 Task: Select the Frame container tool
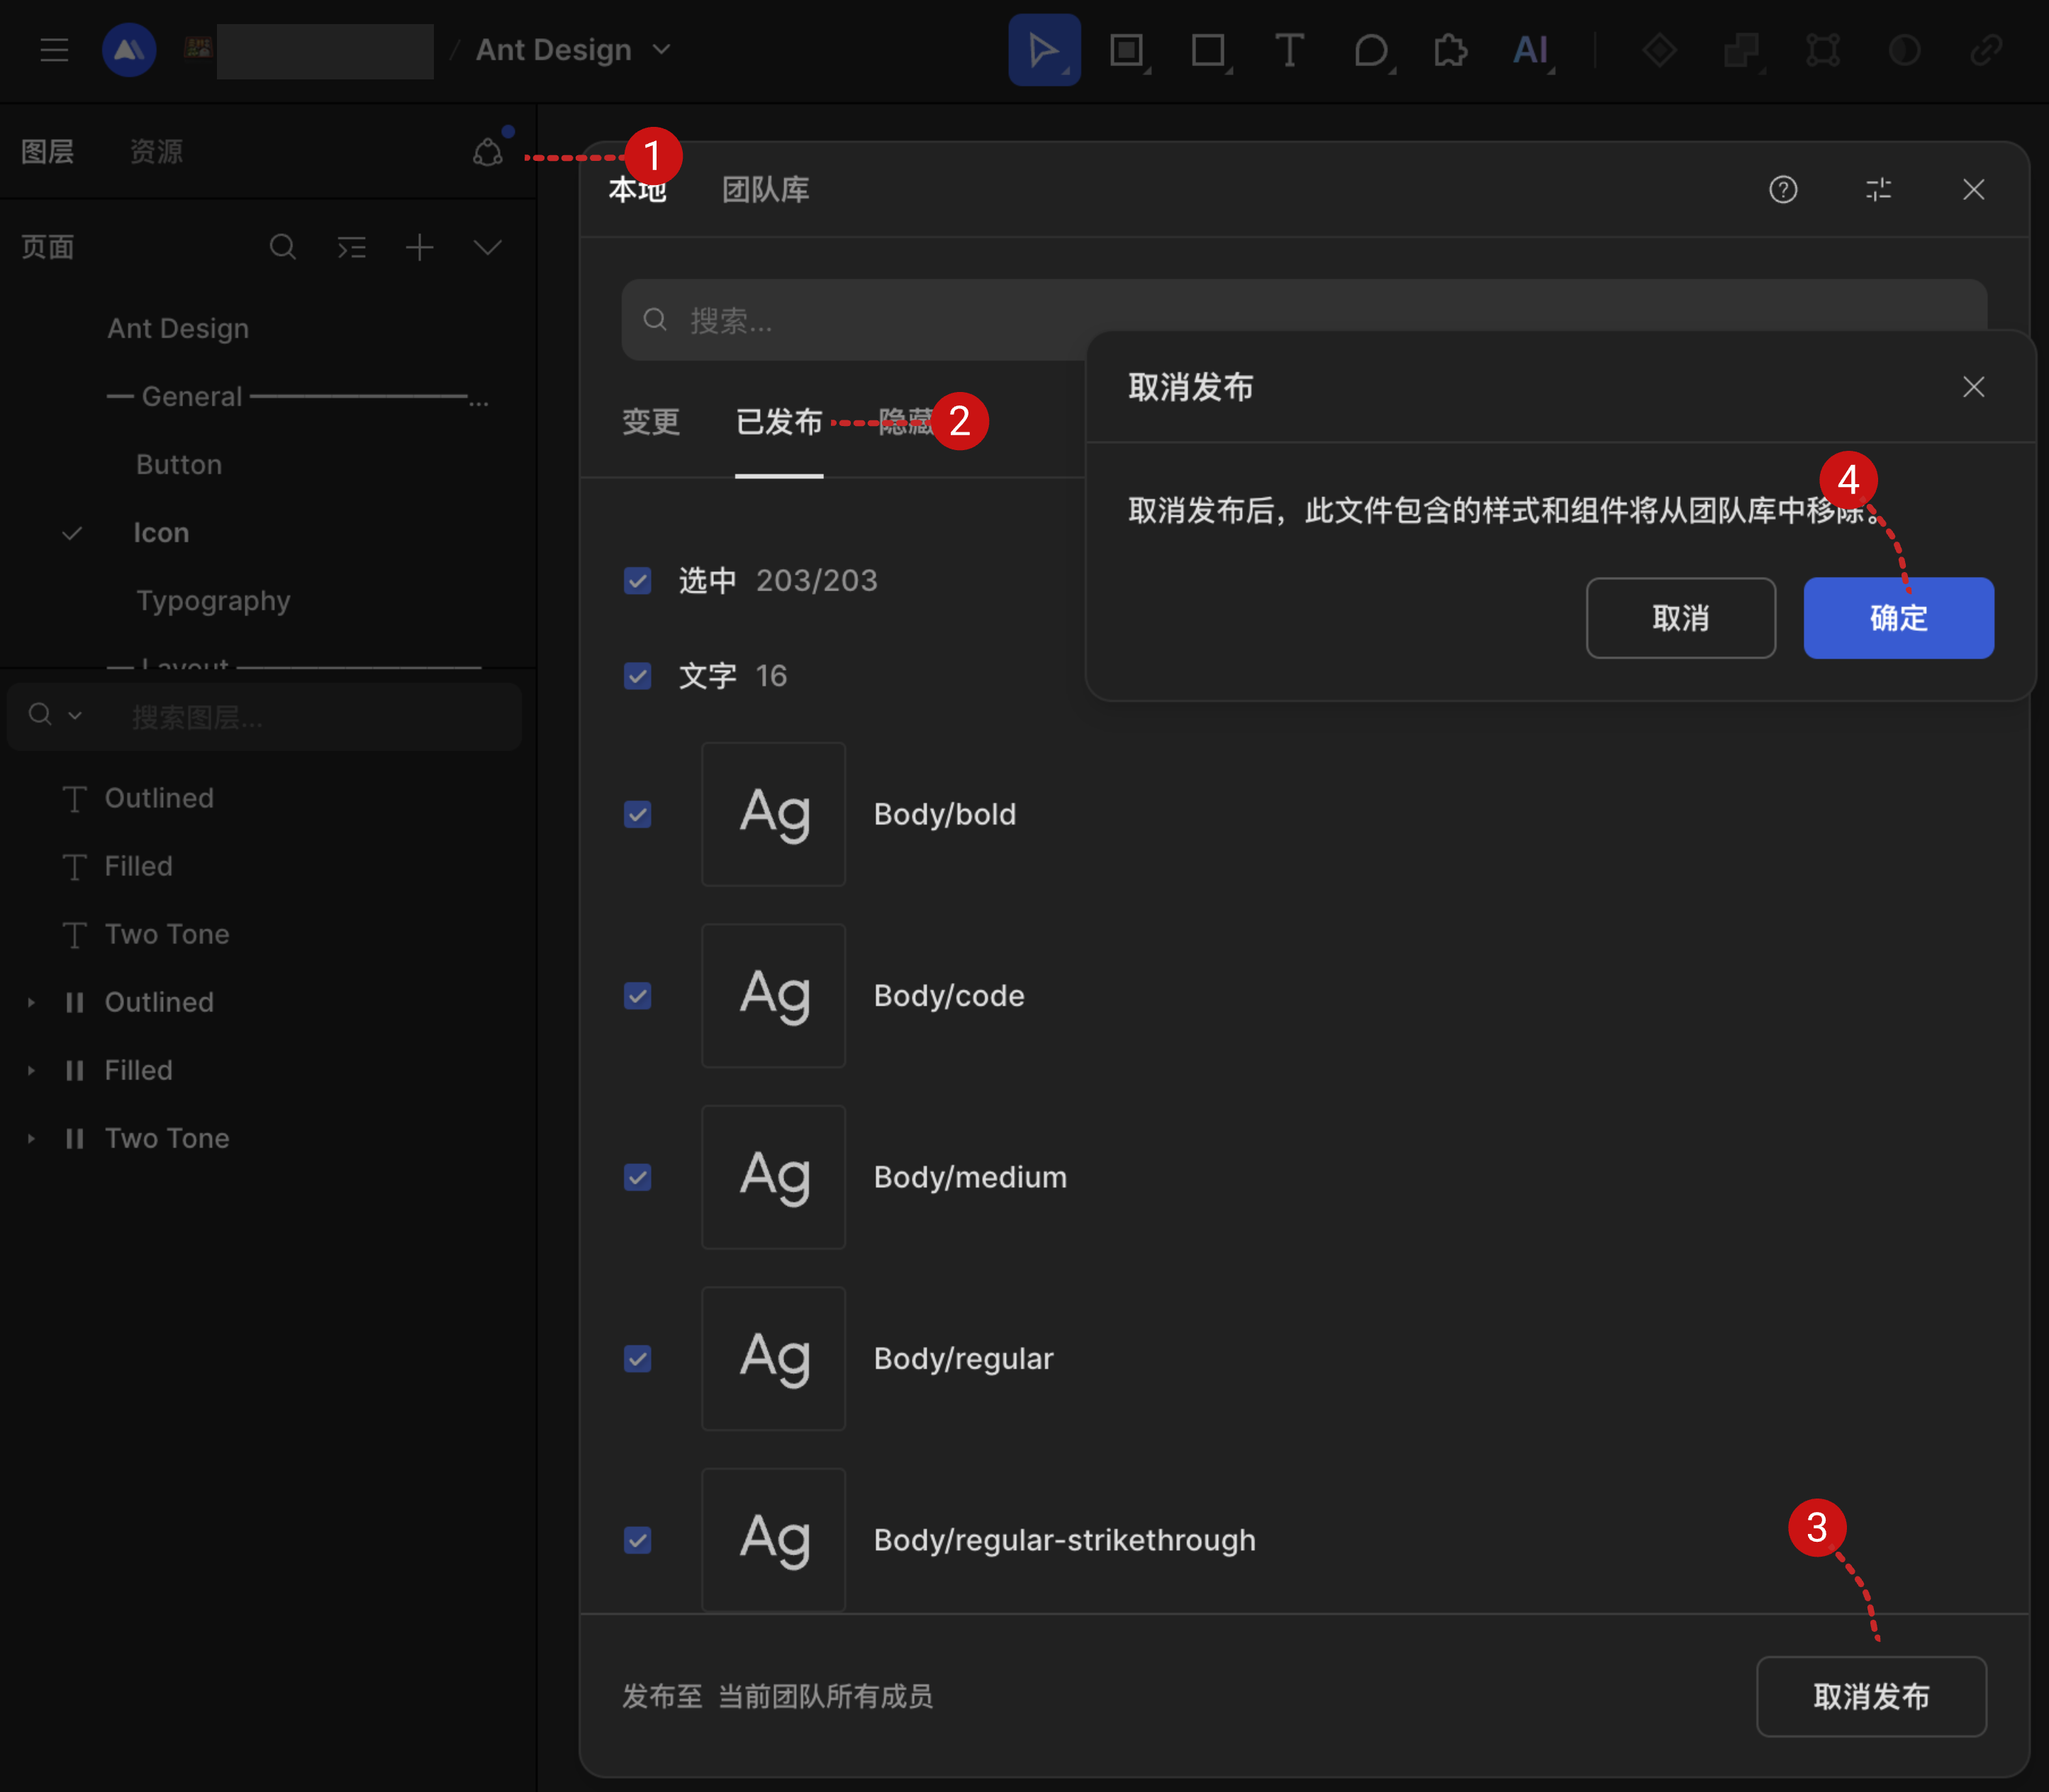pos(1128,50)
